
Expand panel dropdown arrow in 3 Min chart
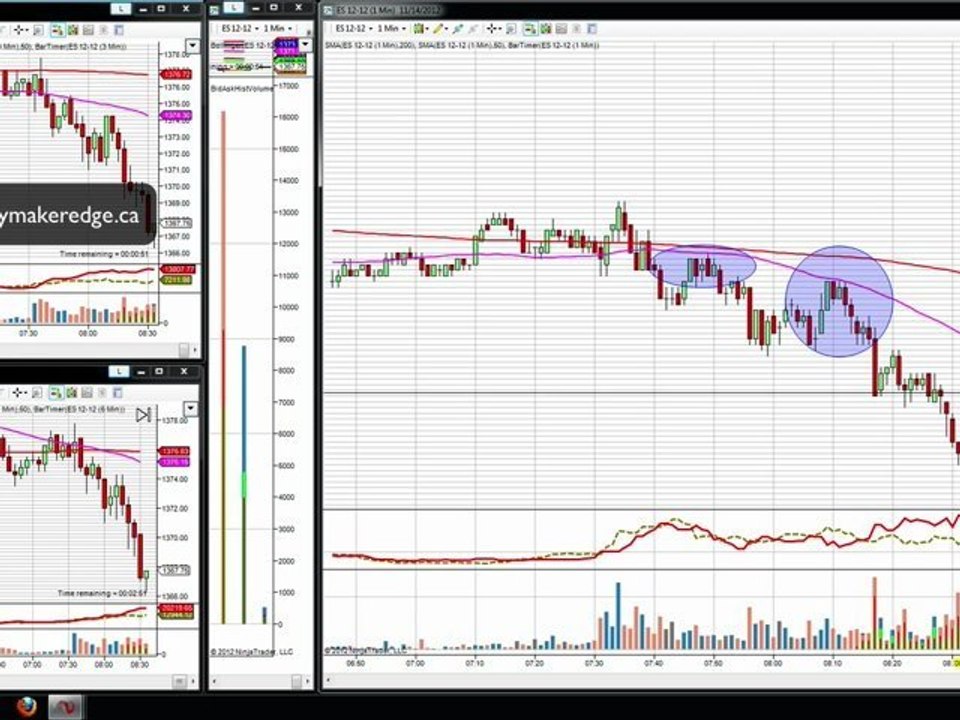pos(192,45)
